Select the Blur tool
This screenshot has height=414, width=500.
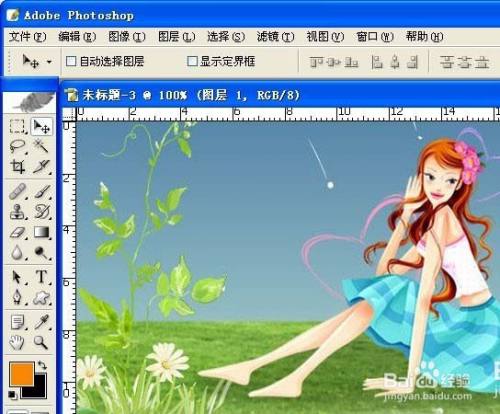point(17,252)
